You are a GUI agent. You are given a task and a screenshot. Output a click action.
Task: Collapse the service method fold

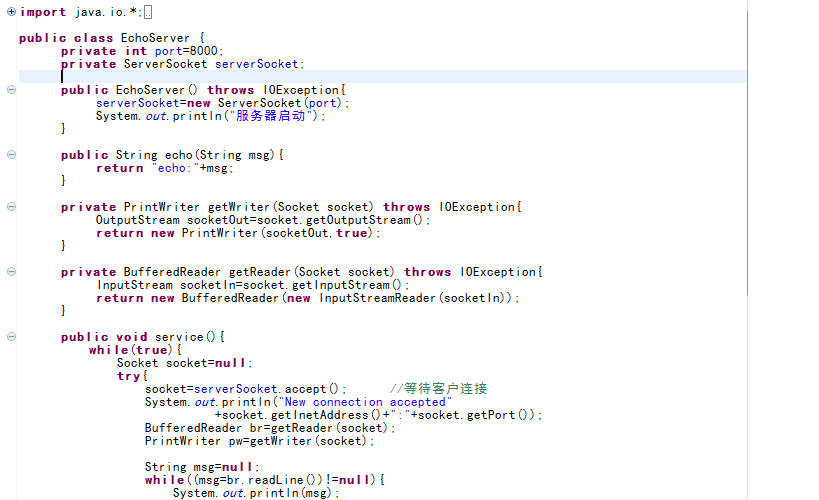click(11, 336)
